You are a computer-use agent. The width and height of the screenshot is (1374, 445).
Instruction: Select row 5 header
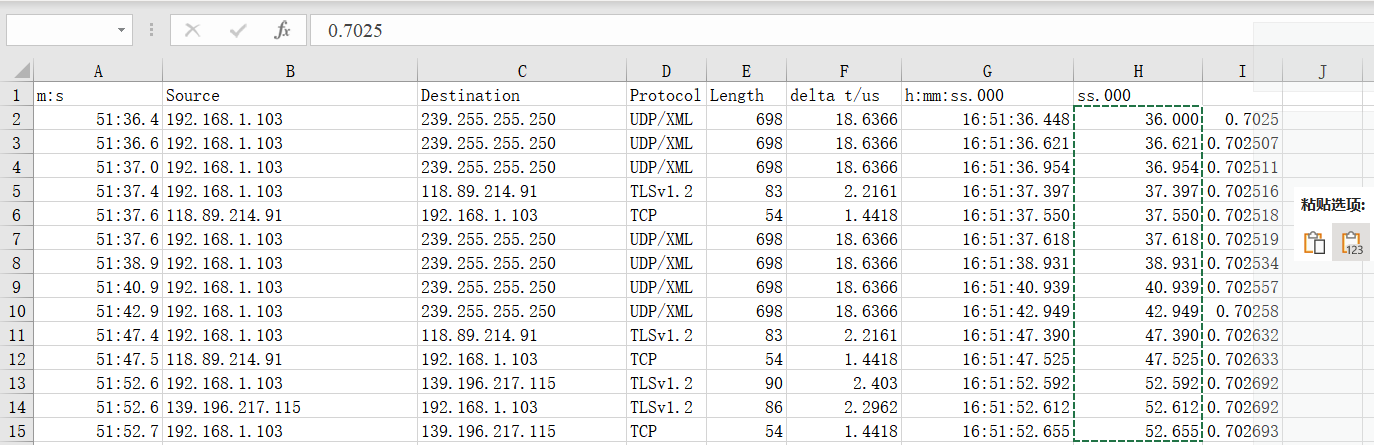coord(18,191)
